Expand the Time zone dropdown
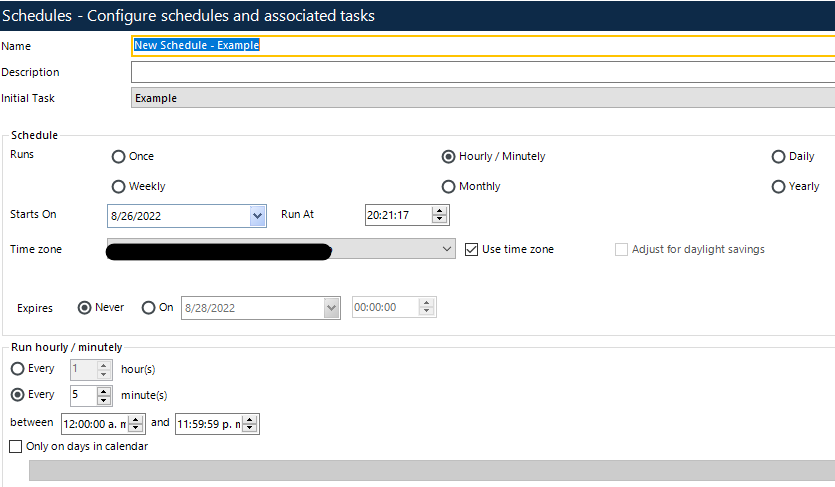This screenshot has height=487, width=835. pyautogui.click(x=447, y=250)
